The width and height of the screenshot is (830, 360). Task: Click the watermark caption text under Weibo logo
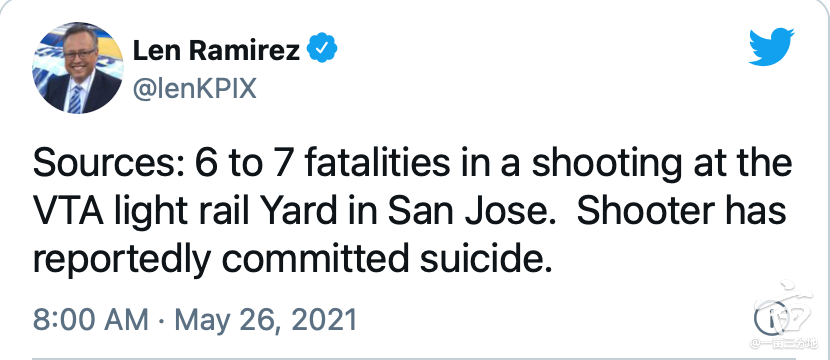coord(783,344)
